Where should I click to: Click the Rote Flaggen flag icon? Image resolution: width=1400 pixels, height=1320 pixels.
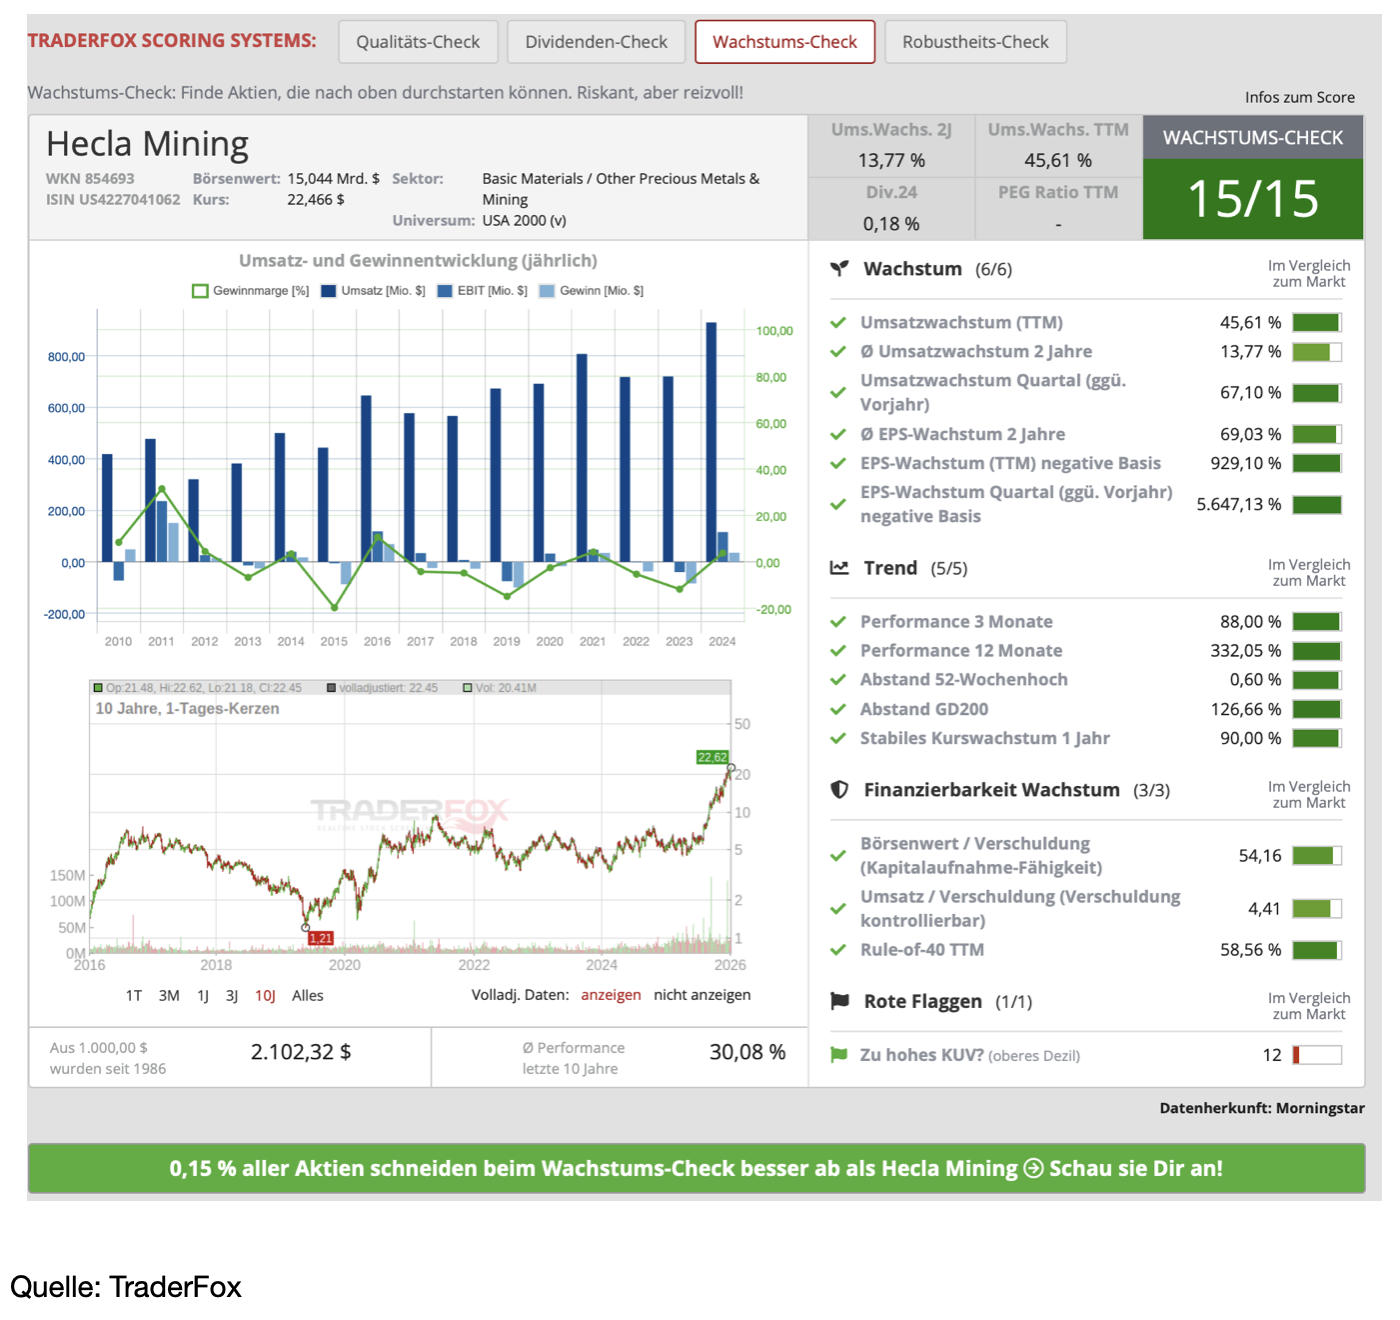tap(839, 1001)
